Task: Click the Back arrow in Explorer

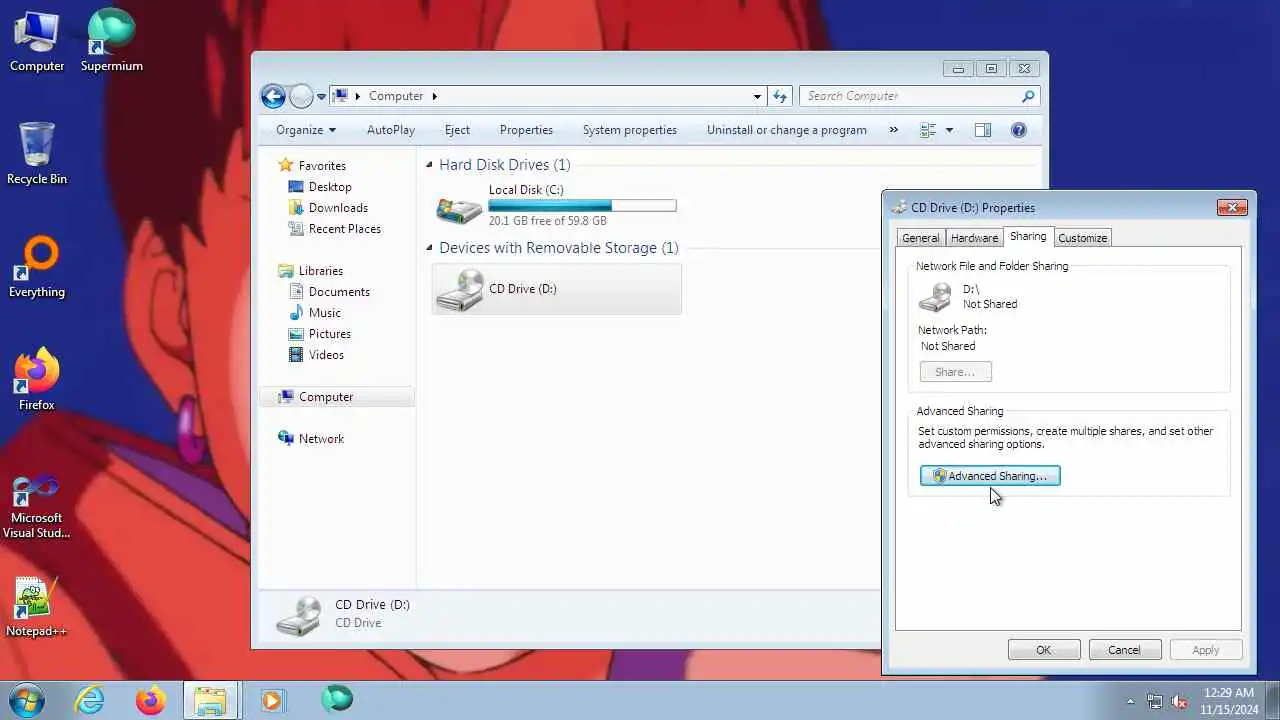Action: click(273, 96)
